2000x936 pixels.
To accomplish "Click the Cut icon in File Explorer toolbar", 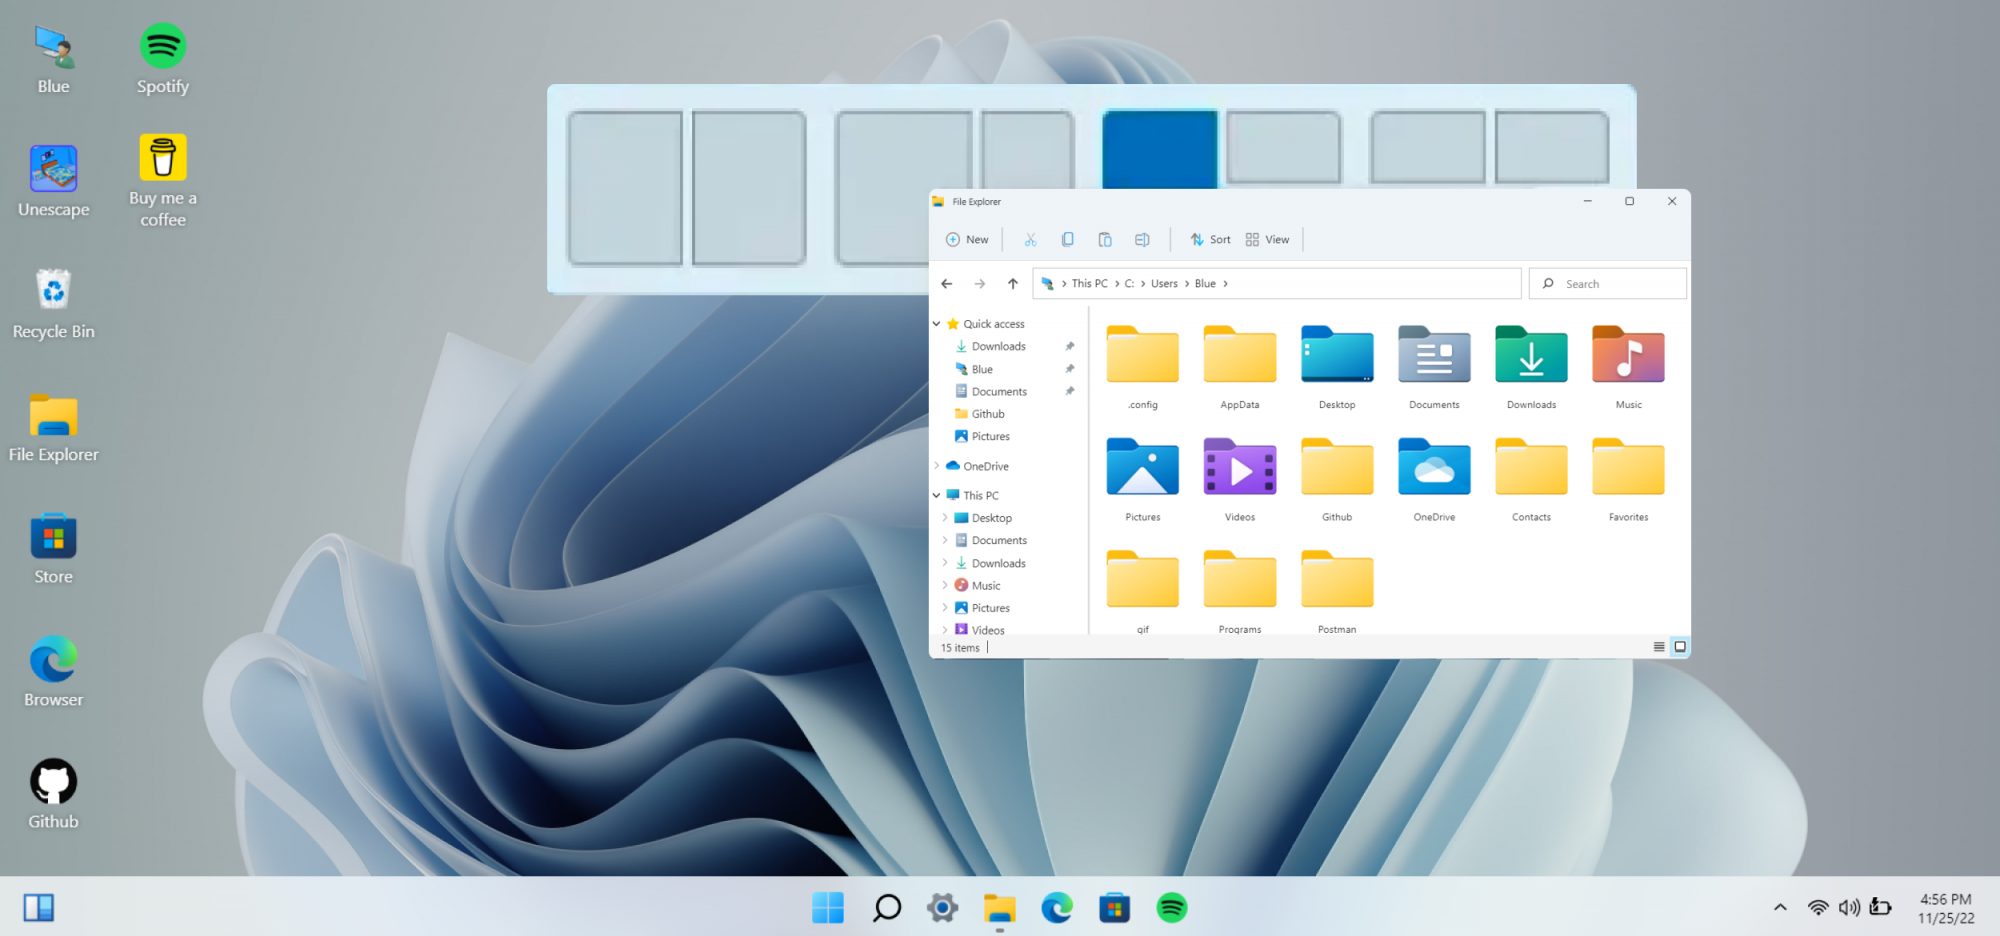I will click(1030, 240).
